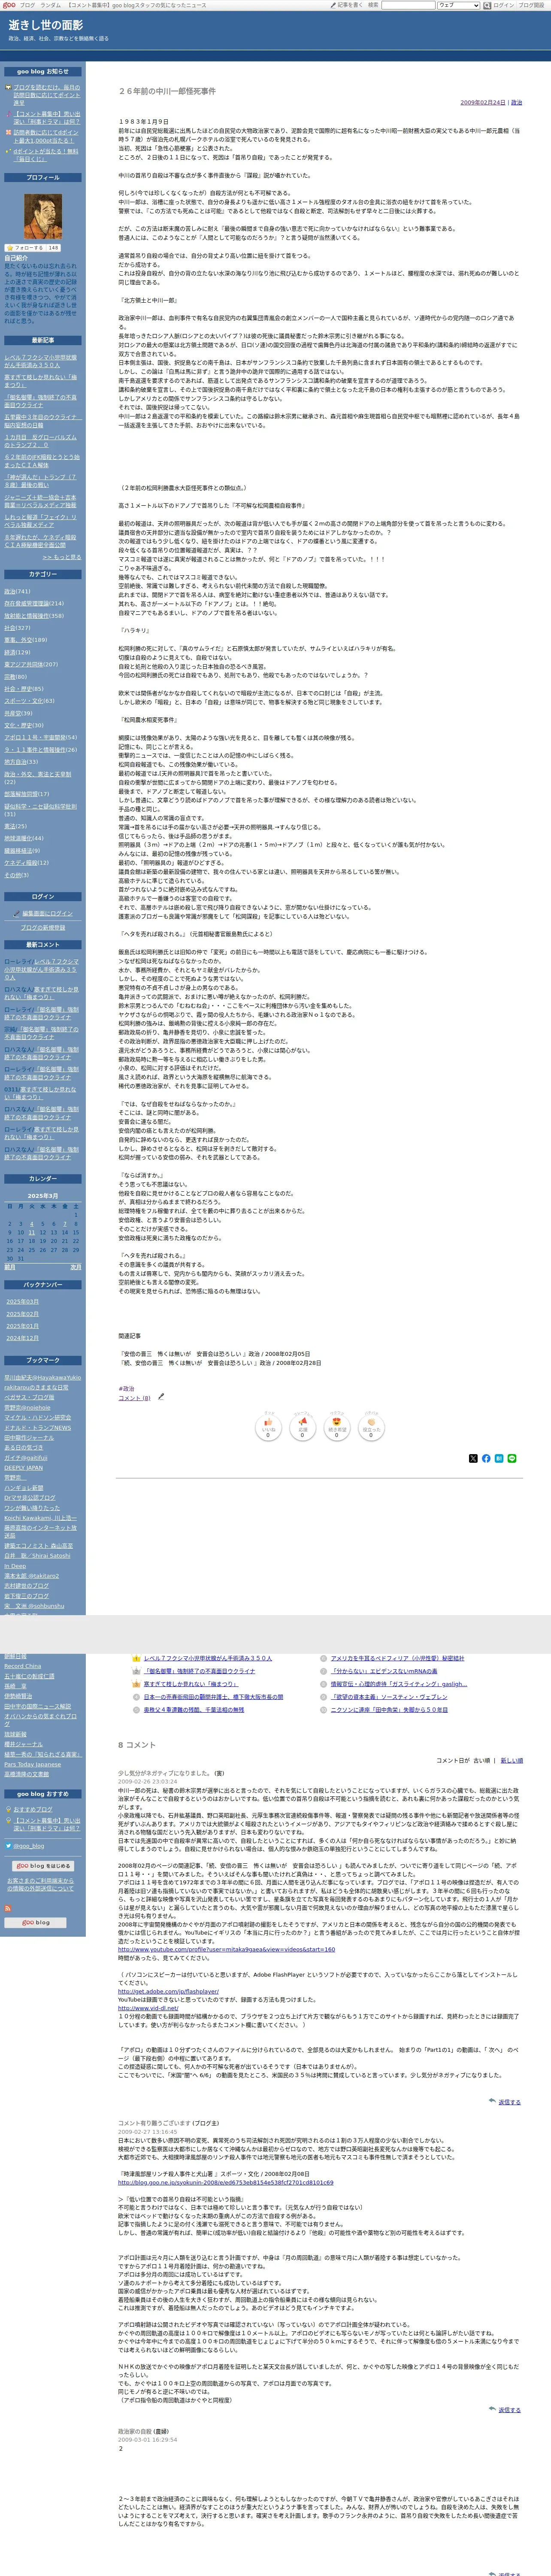Click >> もっと見る under recent articles
Image resolution: width=551 pixels, height=2576 pixels.
tap(62, 557)
